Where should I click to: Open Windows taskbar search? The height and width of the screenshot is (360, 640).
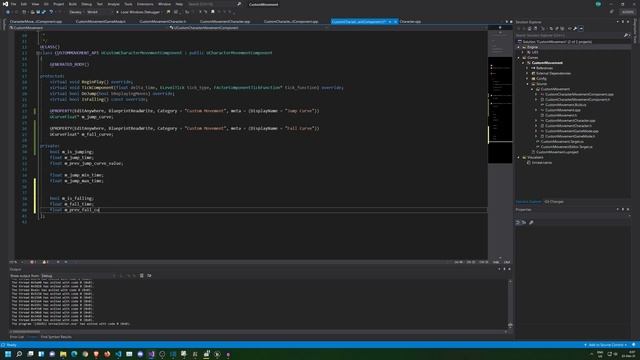pos(19,354)
